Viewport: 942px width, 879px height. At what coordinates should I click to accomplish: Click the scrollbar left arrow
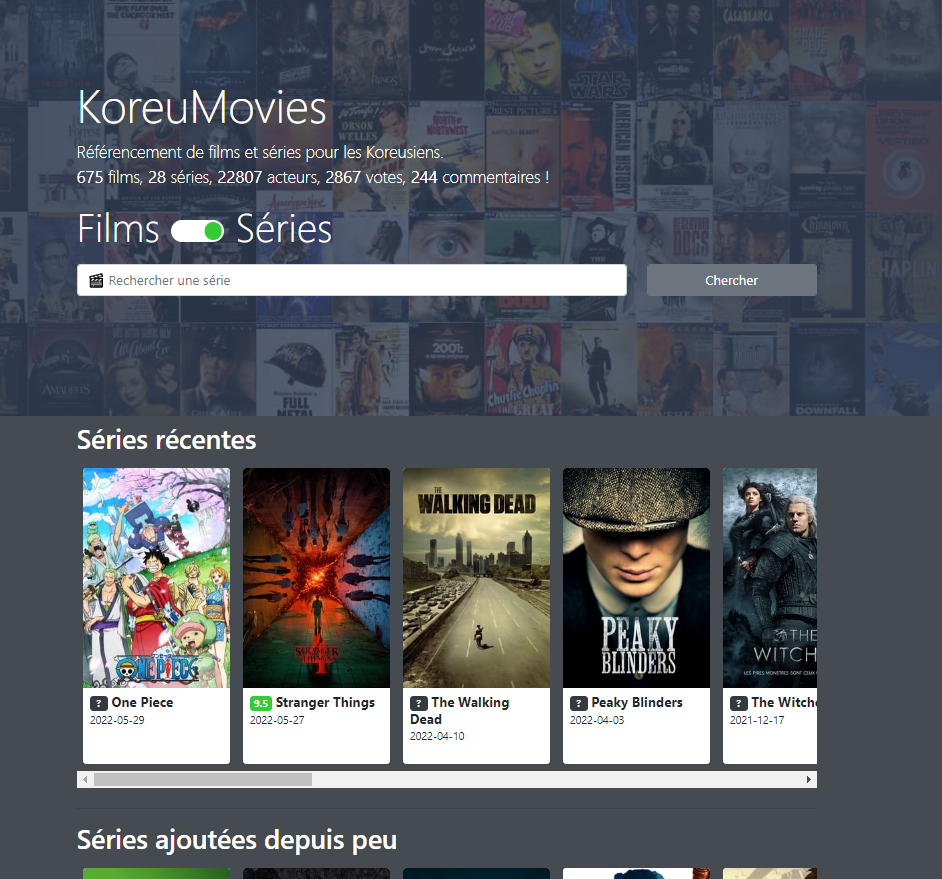85,779
